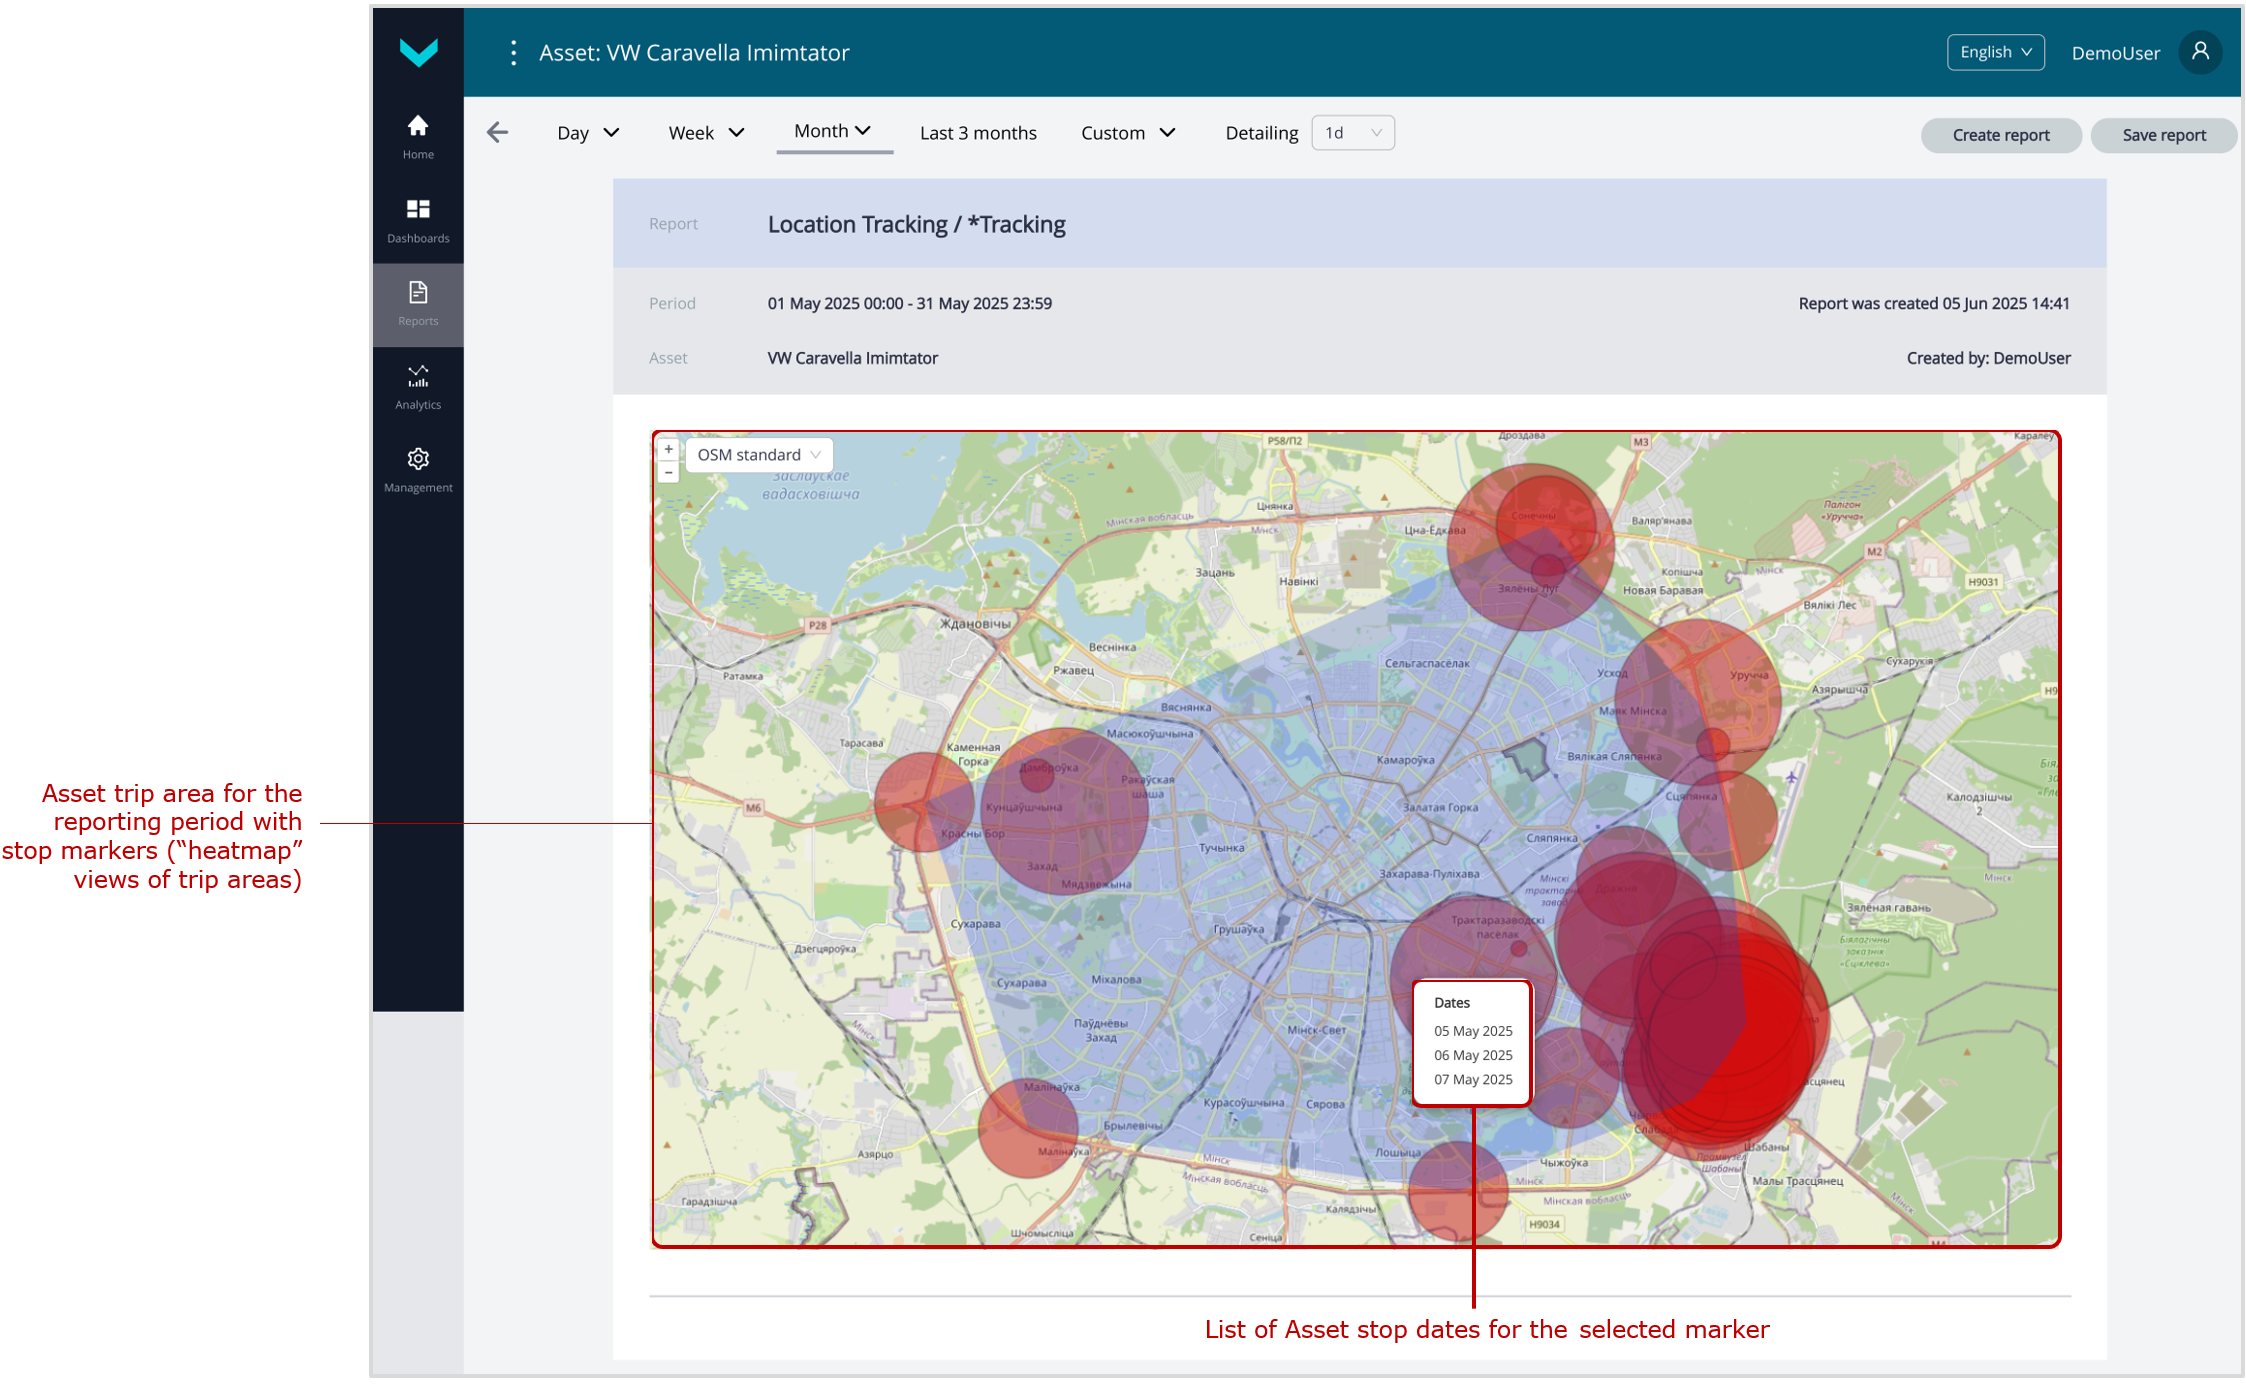The height and width of the screenshot is (1386, 2246).
Task: Open the Reports section icon
Action: pos(418,292)
